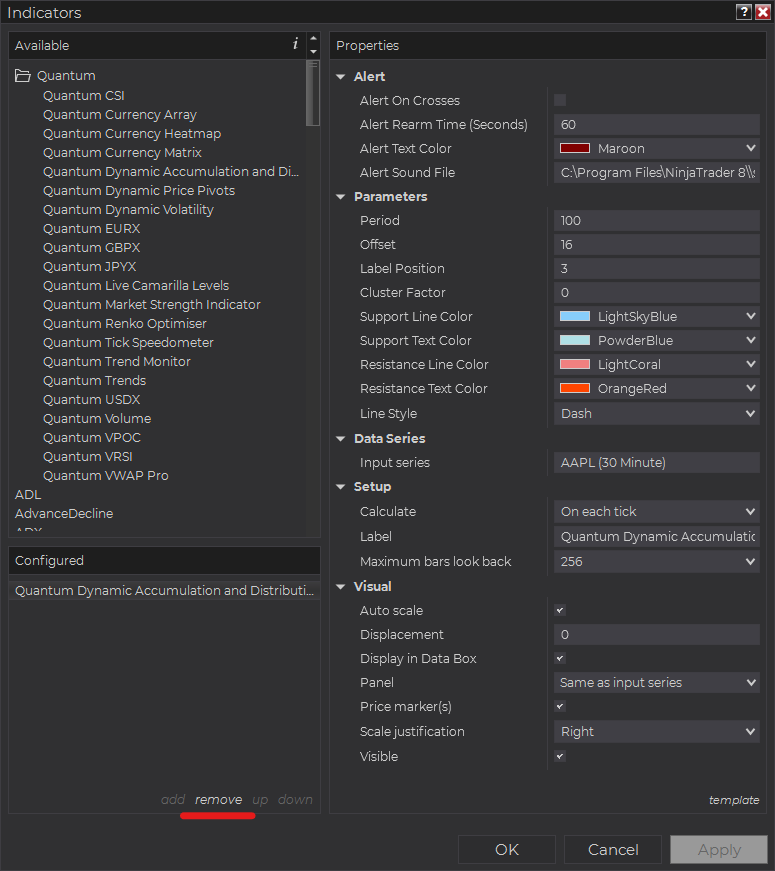Open Resistance Text Color OrangeRed dropdown

(x=657, y=388)
